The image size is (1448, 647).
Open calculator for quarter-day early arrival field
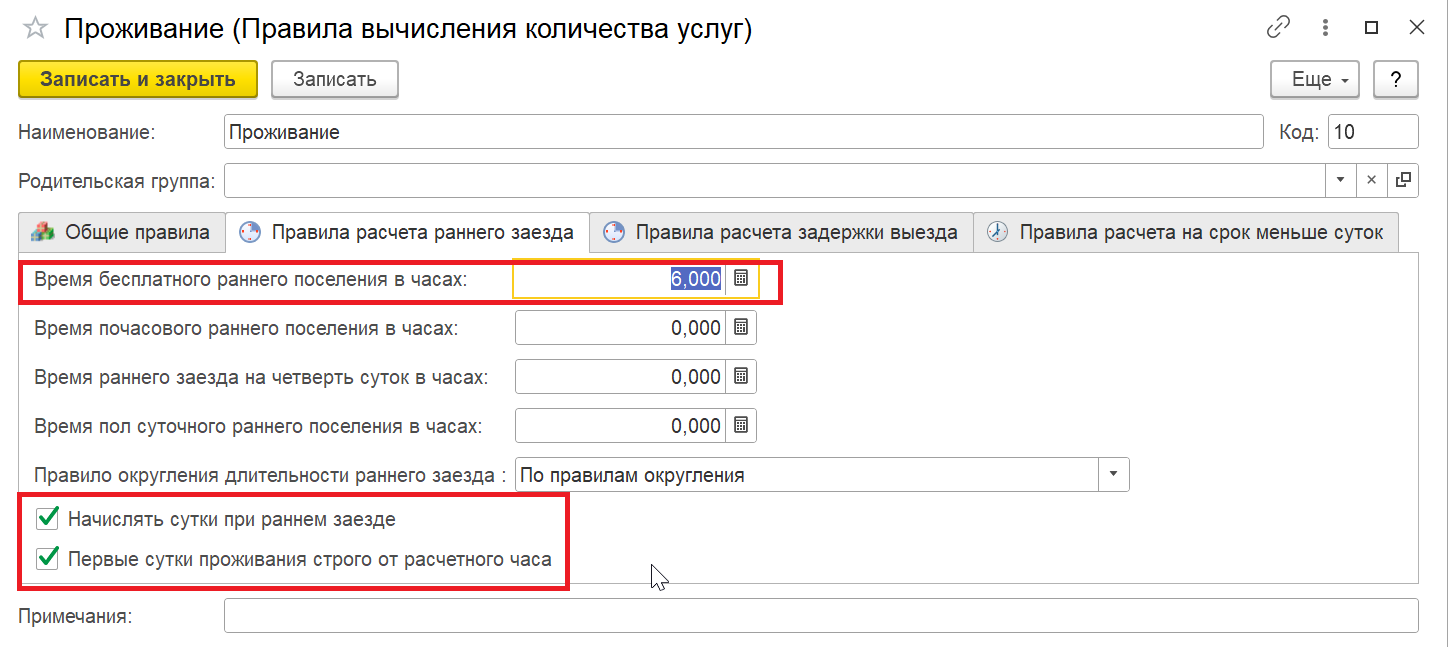(741, 376)
